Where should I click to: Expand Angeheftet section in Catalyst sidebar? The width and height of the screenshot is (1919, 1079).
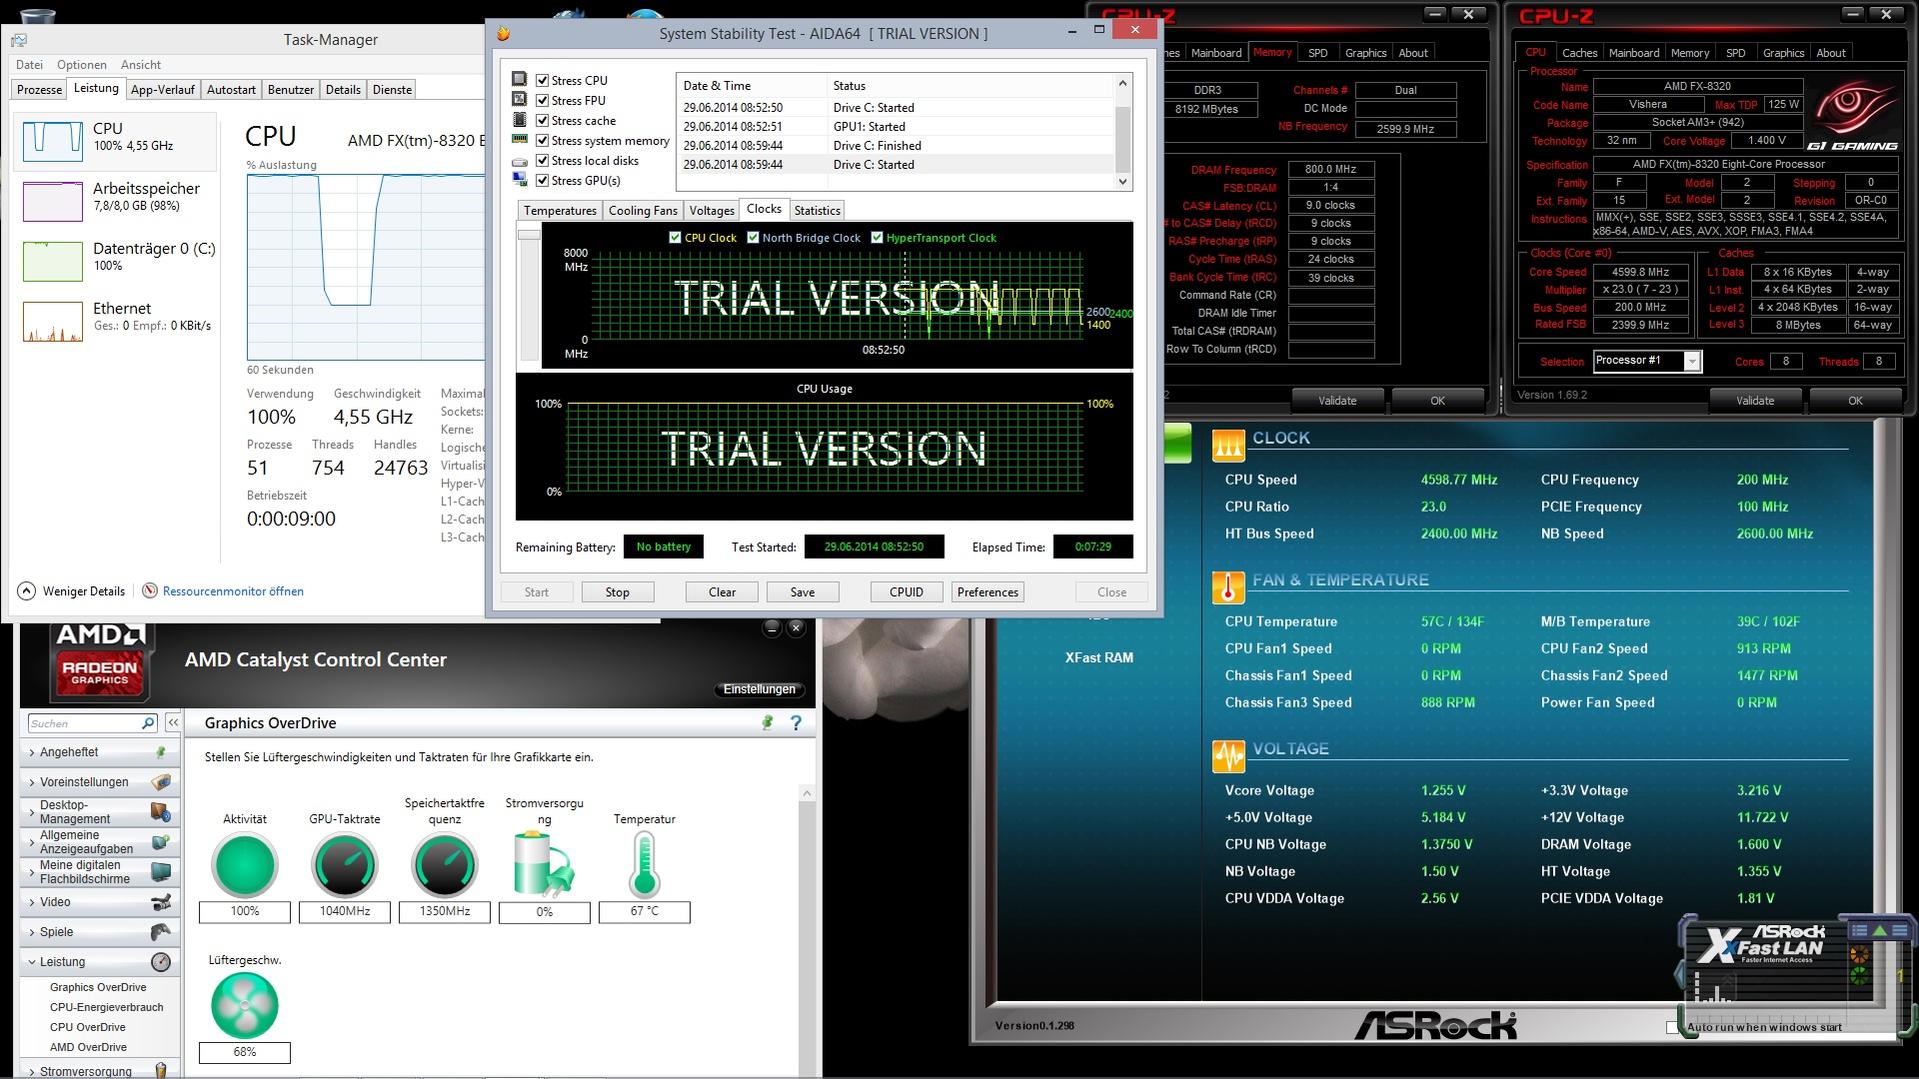click(x=98, y=752)
